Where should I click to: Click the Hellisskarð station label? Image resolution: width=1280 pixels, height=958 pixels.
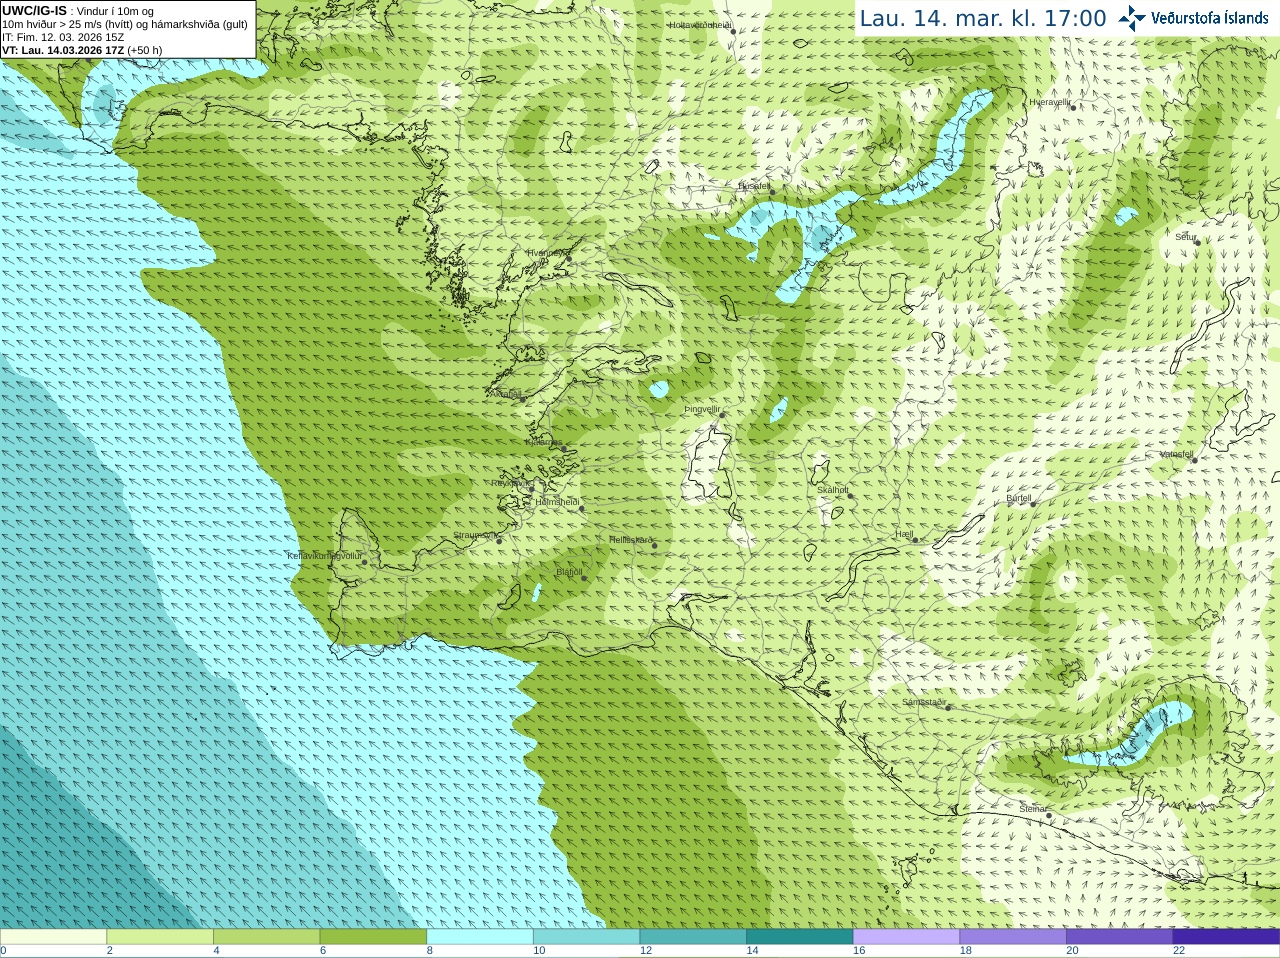630,540
